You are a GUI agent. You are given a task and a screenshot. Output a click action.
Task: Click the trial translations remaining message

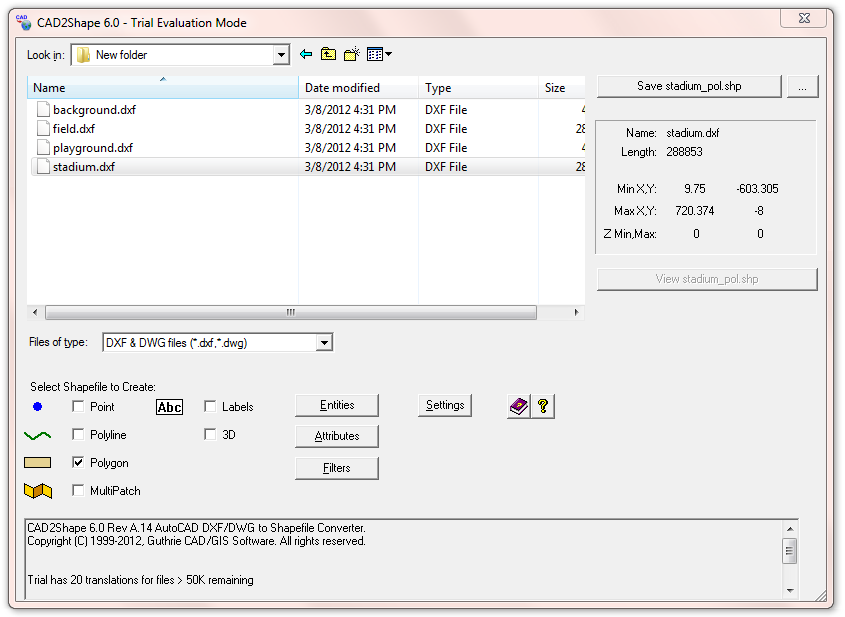[x=140, y=580]
